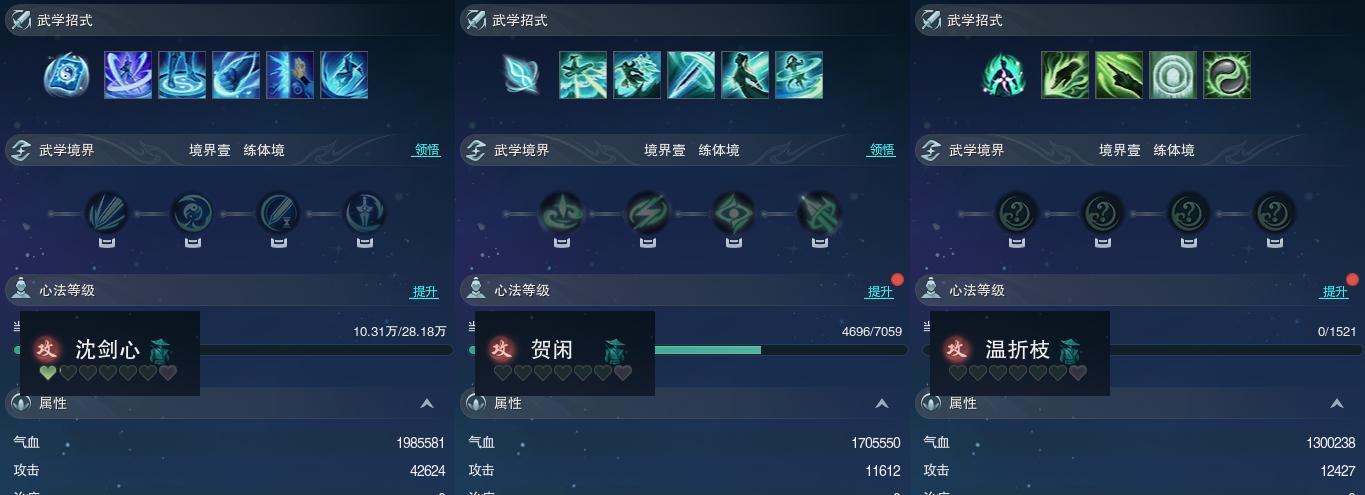The height and width of the screenshot is (495, 1365).
Task: Click 提升 link in 温折枝 panel
Action: click(1335, 291)
